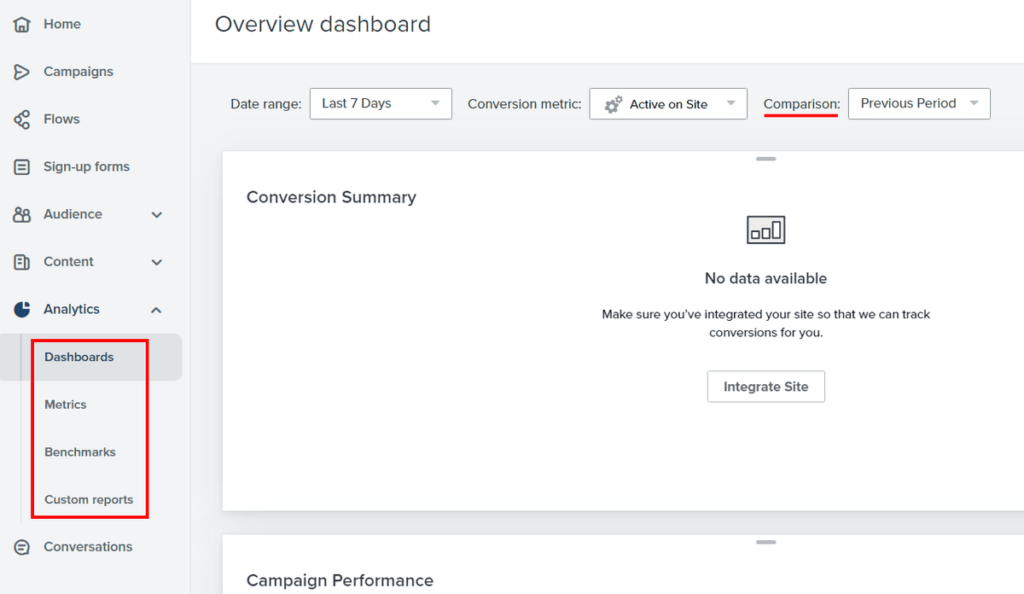Viewport: 1024px width, 594px height.
Task: Go to Benchmarks in the sidebar
Action: pyautogui.click(x=80, y=452)
